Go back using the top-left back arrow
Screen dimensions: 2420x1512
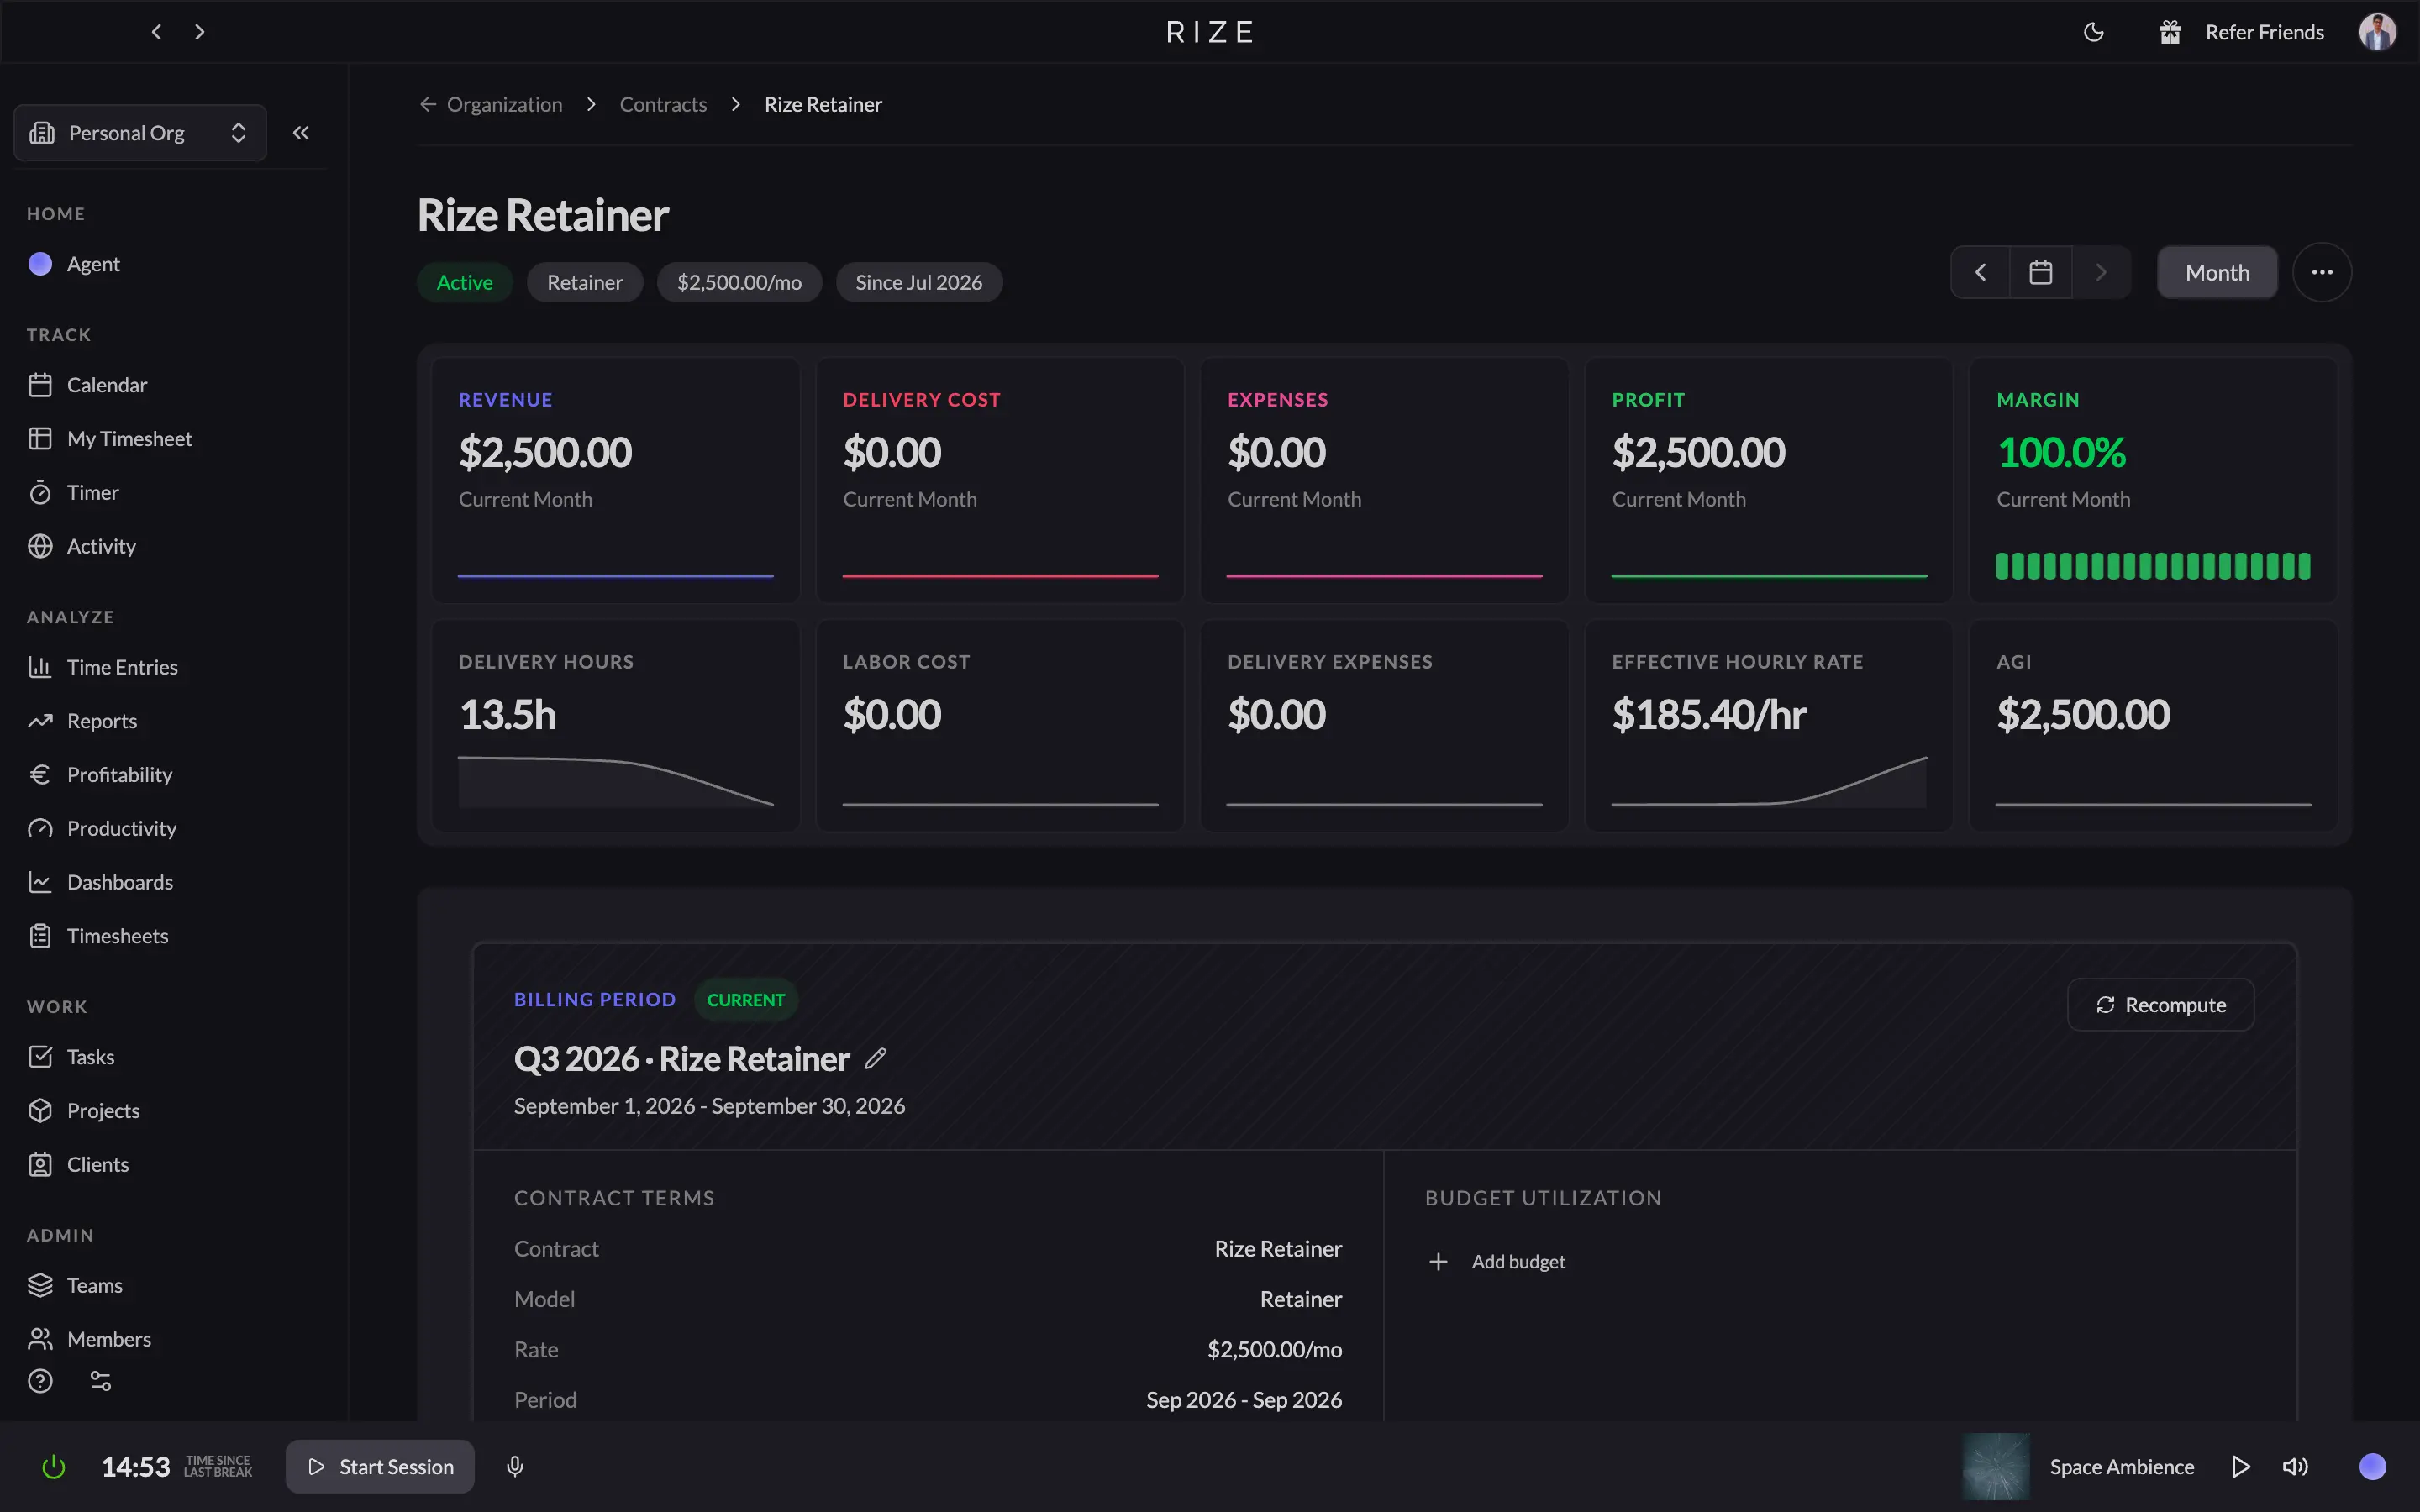tap(156, 32)
